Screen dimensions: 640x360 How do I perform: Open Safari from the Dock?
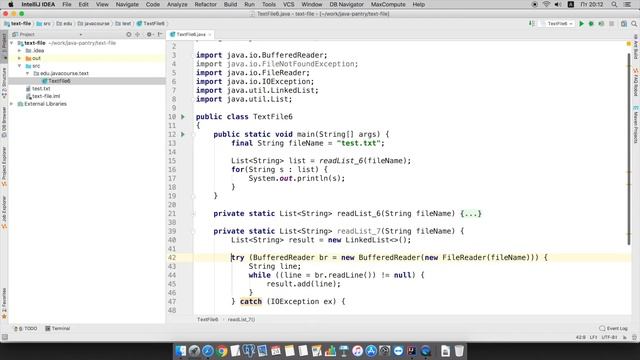coord(208,351)
